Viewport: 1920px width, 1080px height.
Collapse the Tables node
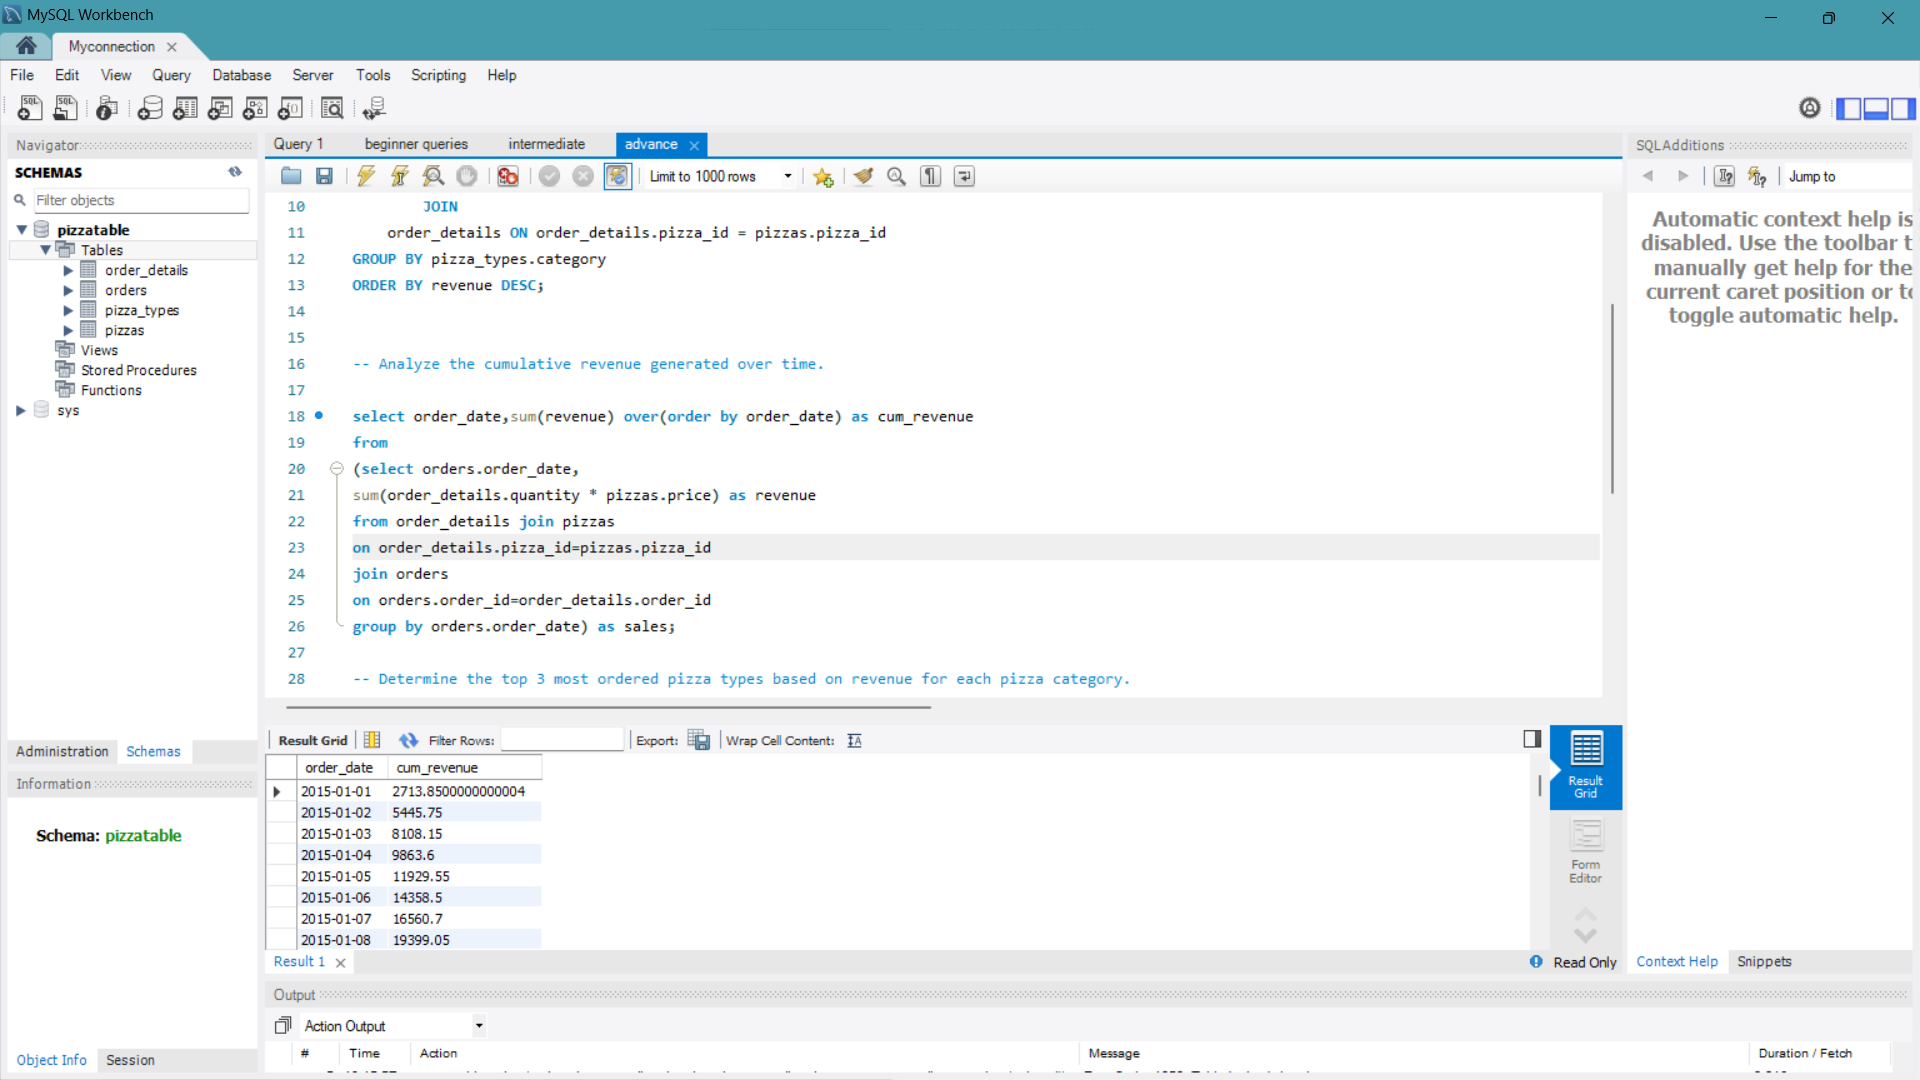(46, 250)
